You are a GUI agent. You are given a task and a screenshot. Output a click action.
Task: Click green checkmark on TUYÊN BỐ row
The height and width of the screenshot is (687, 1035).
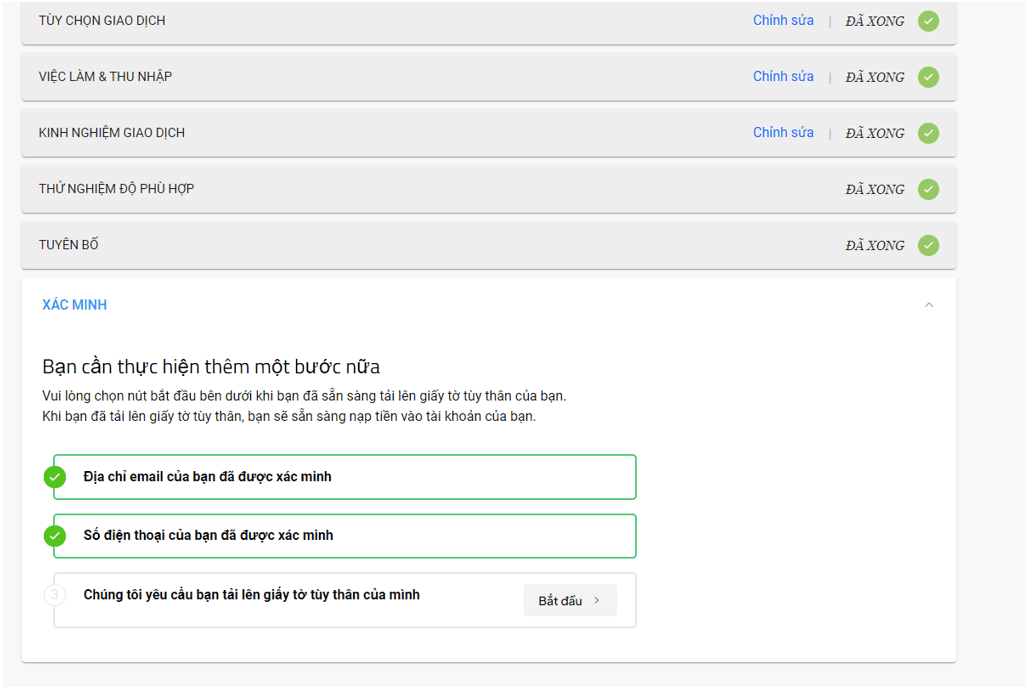point(928,245)
